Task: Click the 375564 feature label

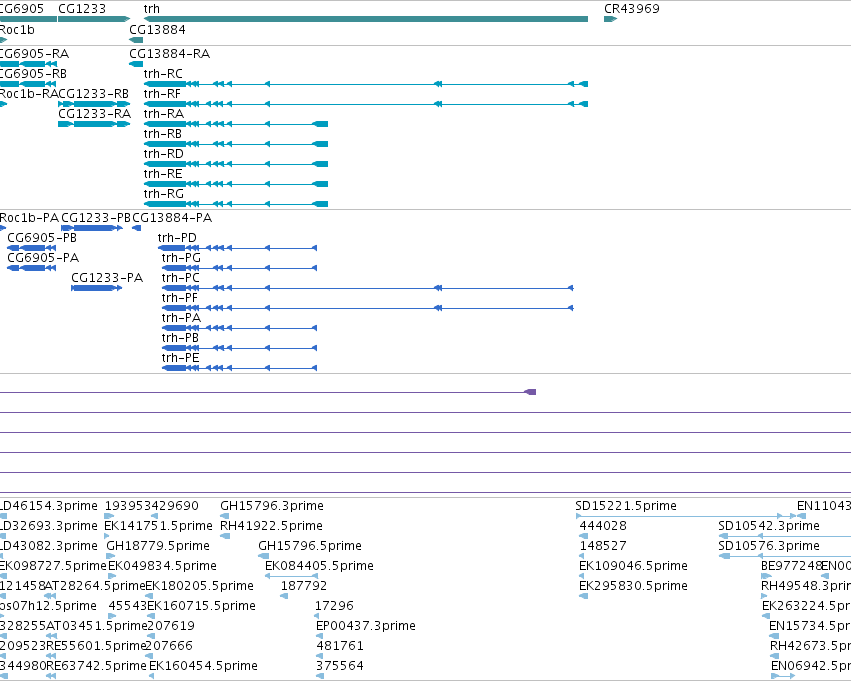Action: coord(340,666)
